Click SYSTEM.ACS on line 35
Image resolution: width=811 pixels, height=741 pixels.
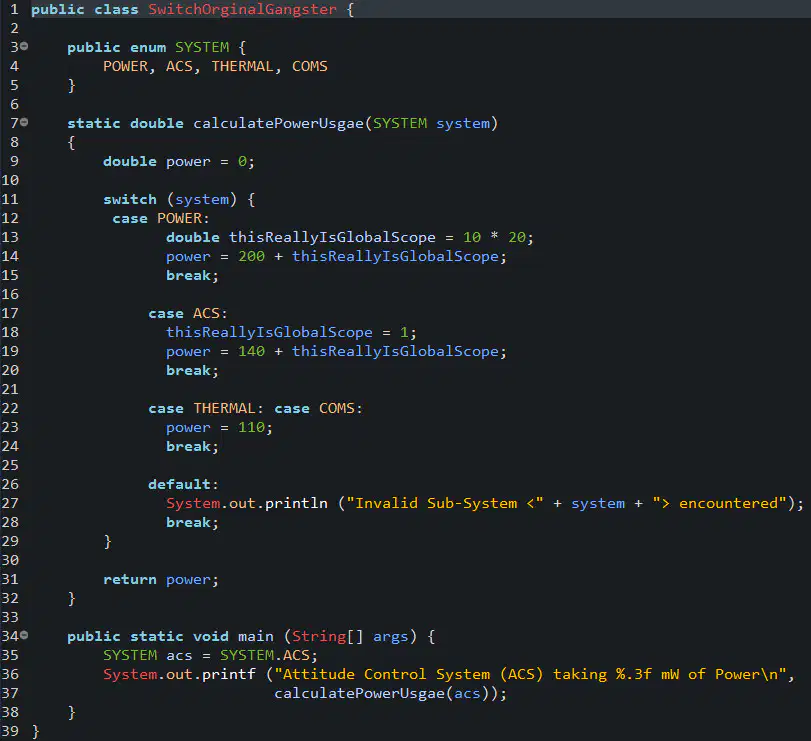click(265, 655)
